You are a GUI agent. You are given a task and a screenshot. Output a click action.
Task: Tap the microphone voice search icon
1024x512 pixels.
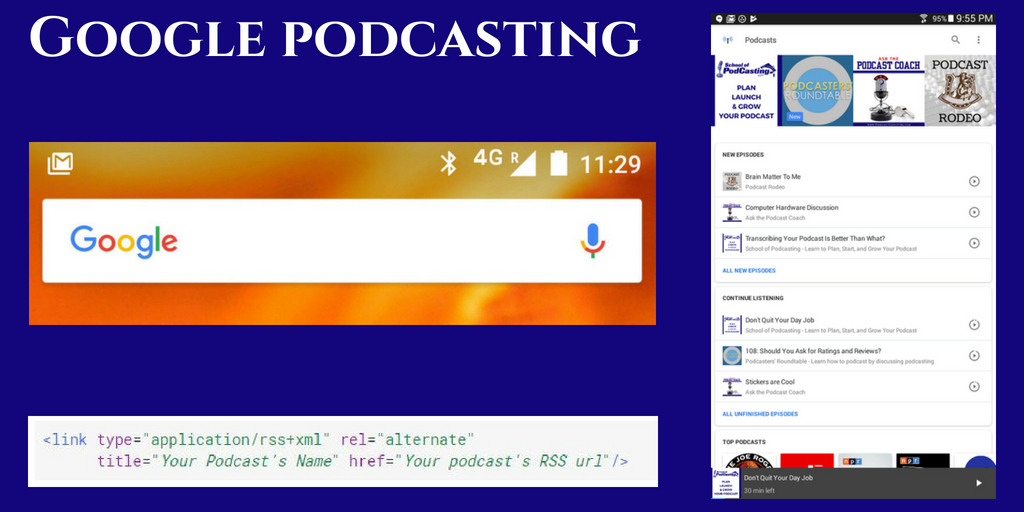[593, 240]
